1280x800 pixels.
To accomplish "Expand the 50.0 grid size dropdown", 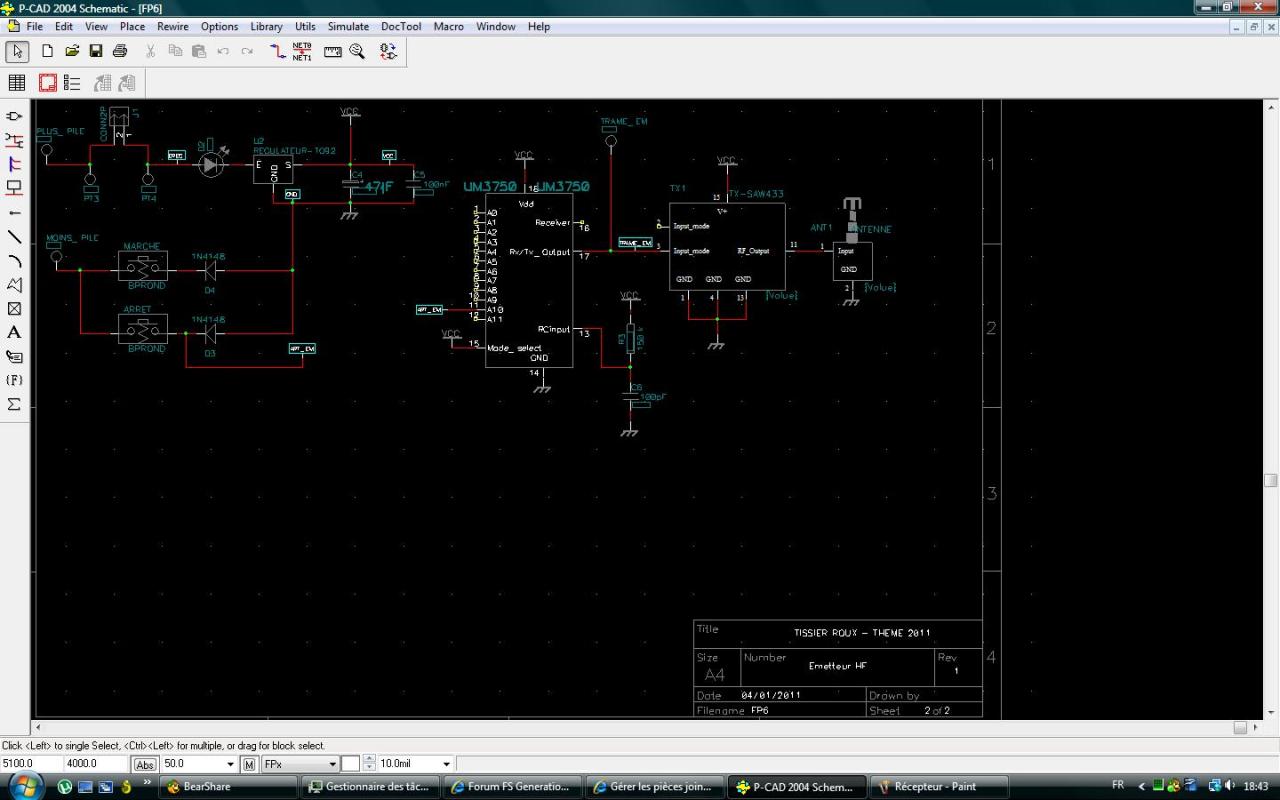I will 231,764.
